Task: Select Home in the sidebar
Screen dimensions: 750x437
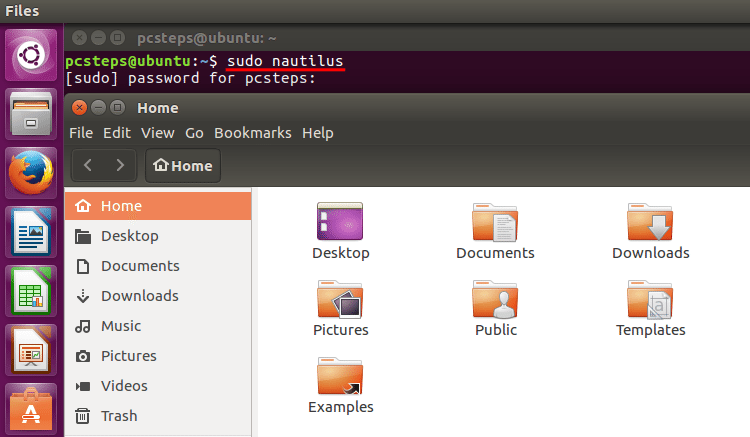Action: coord(158,206)
